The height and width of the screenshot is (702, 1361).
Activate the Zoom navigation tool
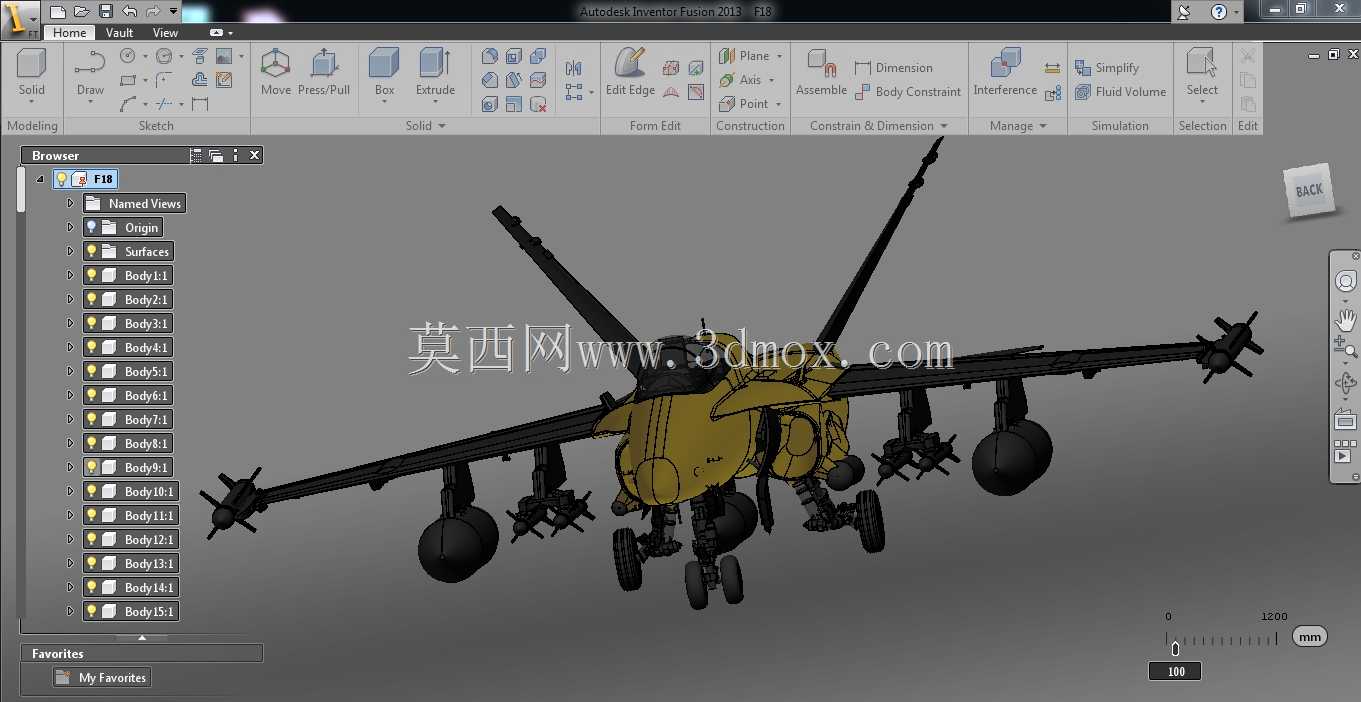point(1346,347)
